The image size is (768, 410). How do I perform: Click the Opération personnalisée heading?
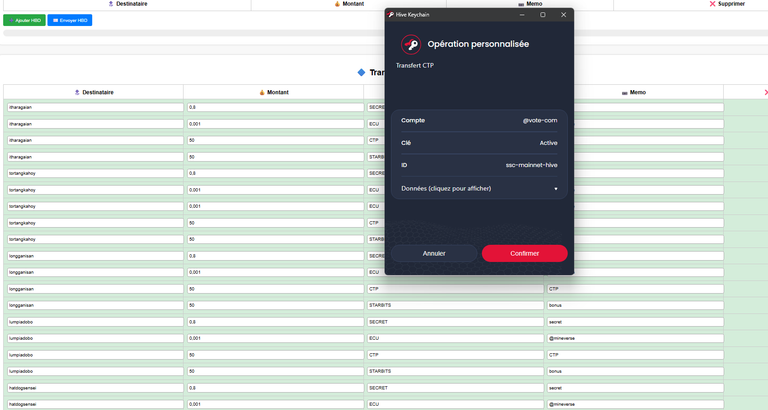[478, 44]
